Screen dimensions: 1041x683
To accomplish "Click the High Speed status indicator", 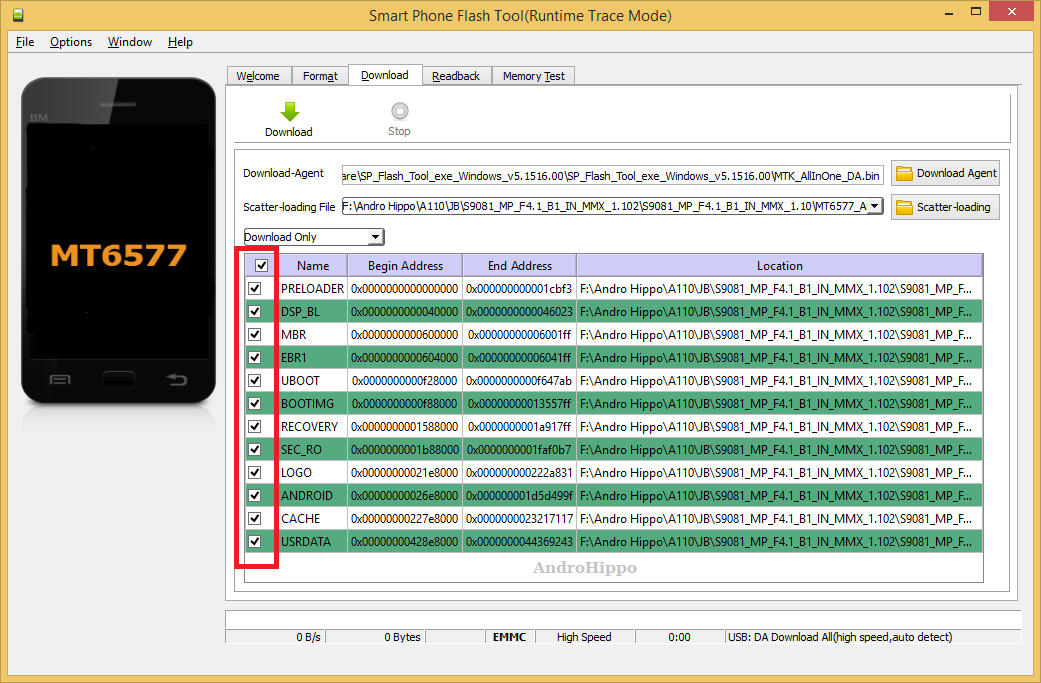I will pyautogui.click(x=584, y=637).
